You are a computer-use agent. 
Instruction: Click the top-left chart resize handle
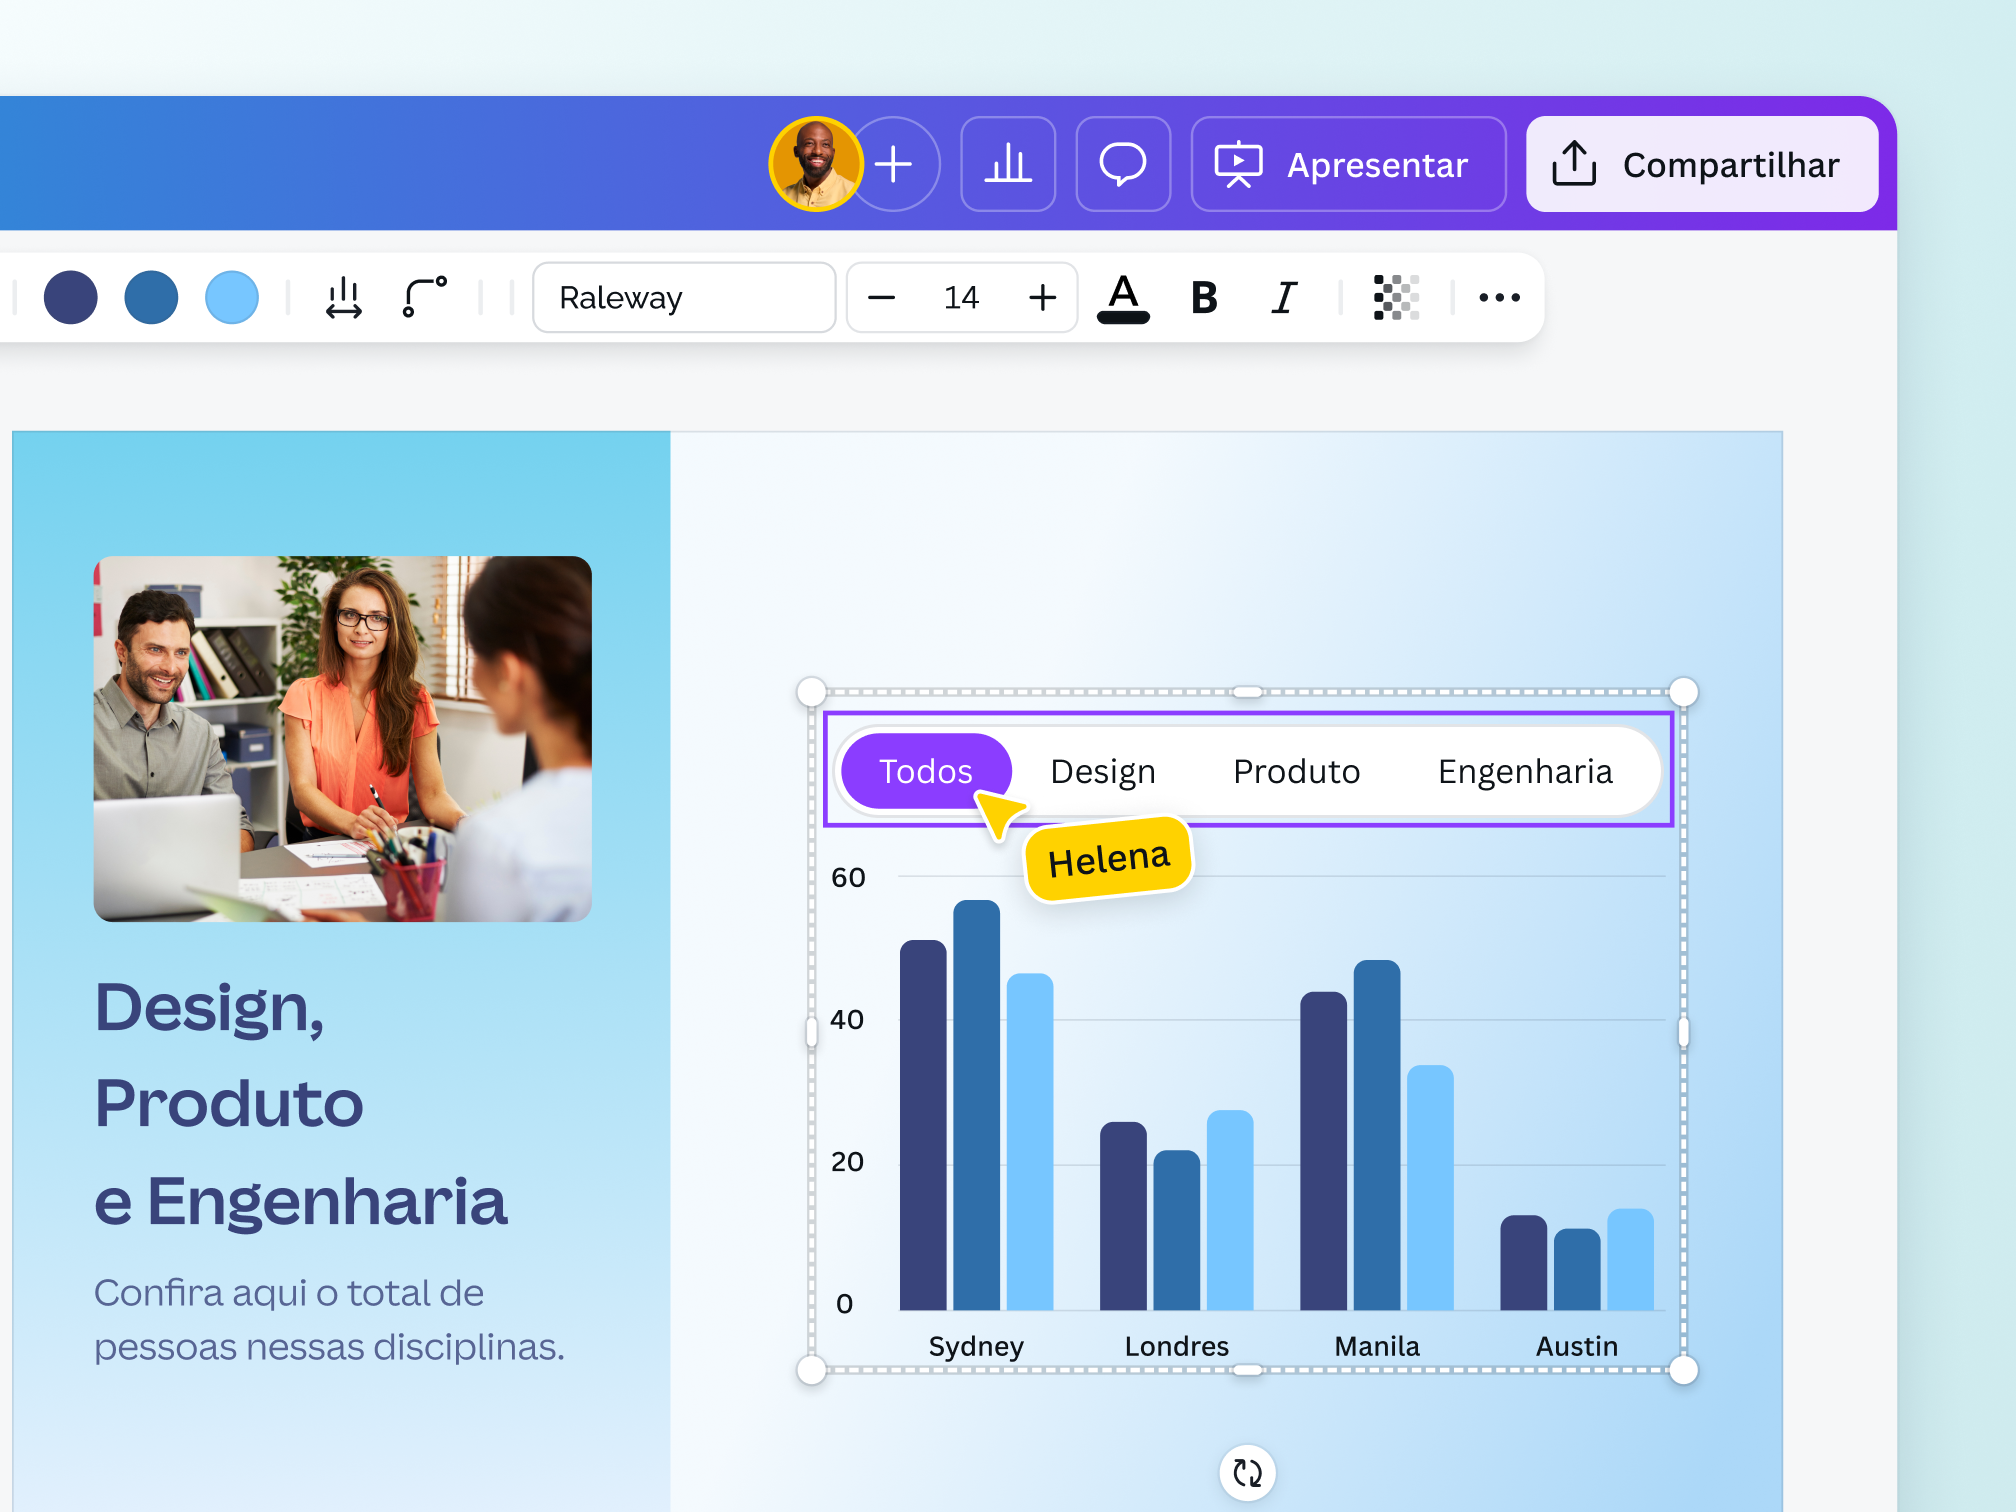pyautogui.click(x=811, y=691)
